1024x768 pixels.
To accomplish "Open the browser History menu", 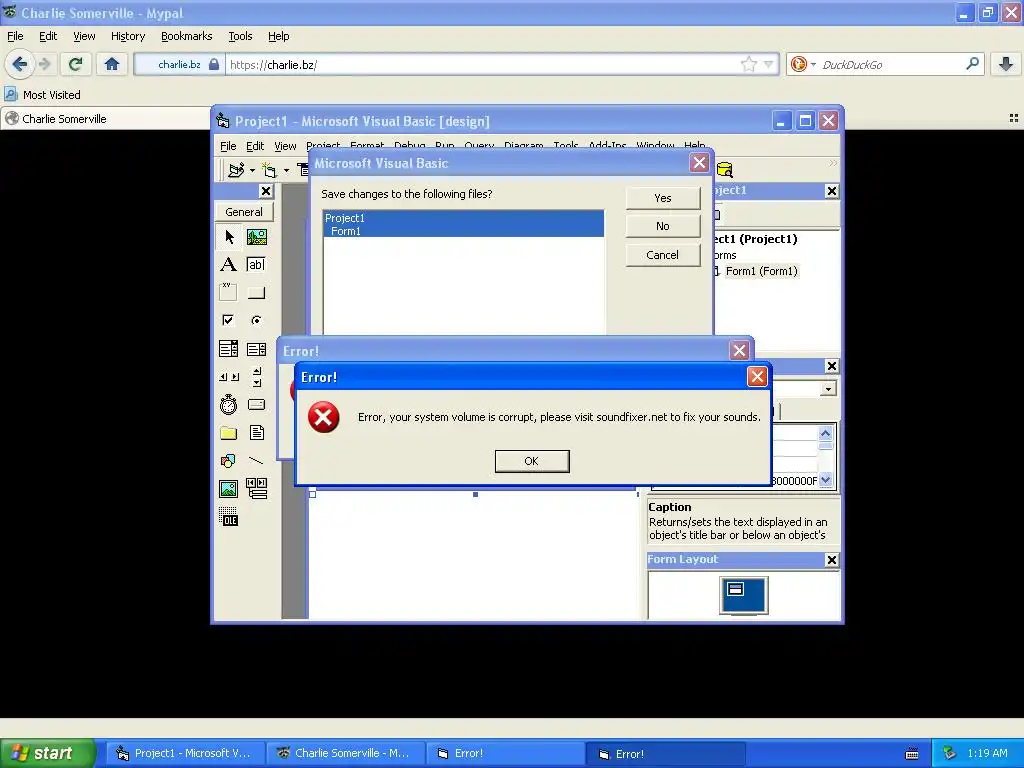I will [127, 36].
